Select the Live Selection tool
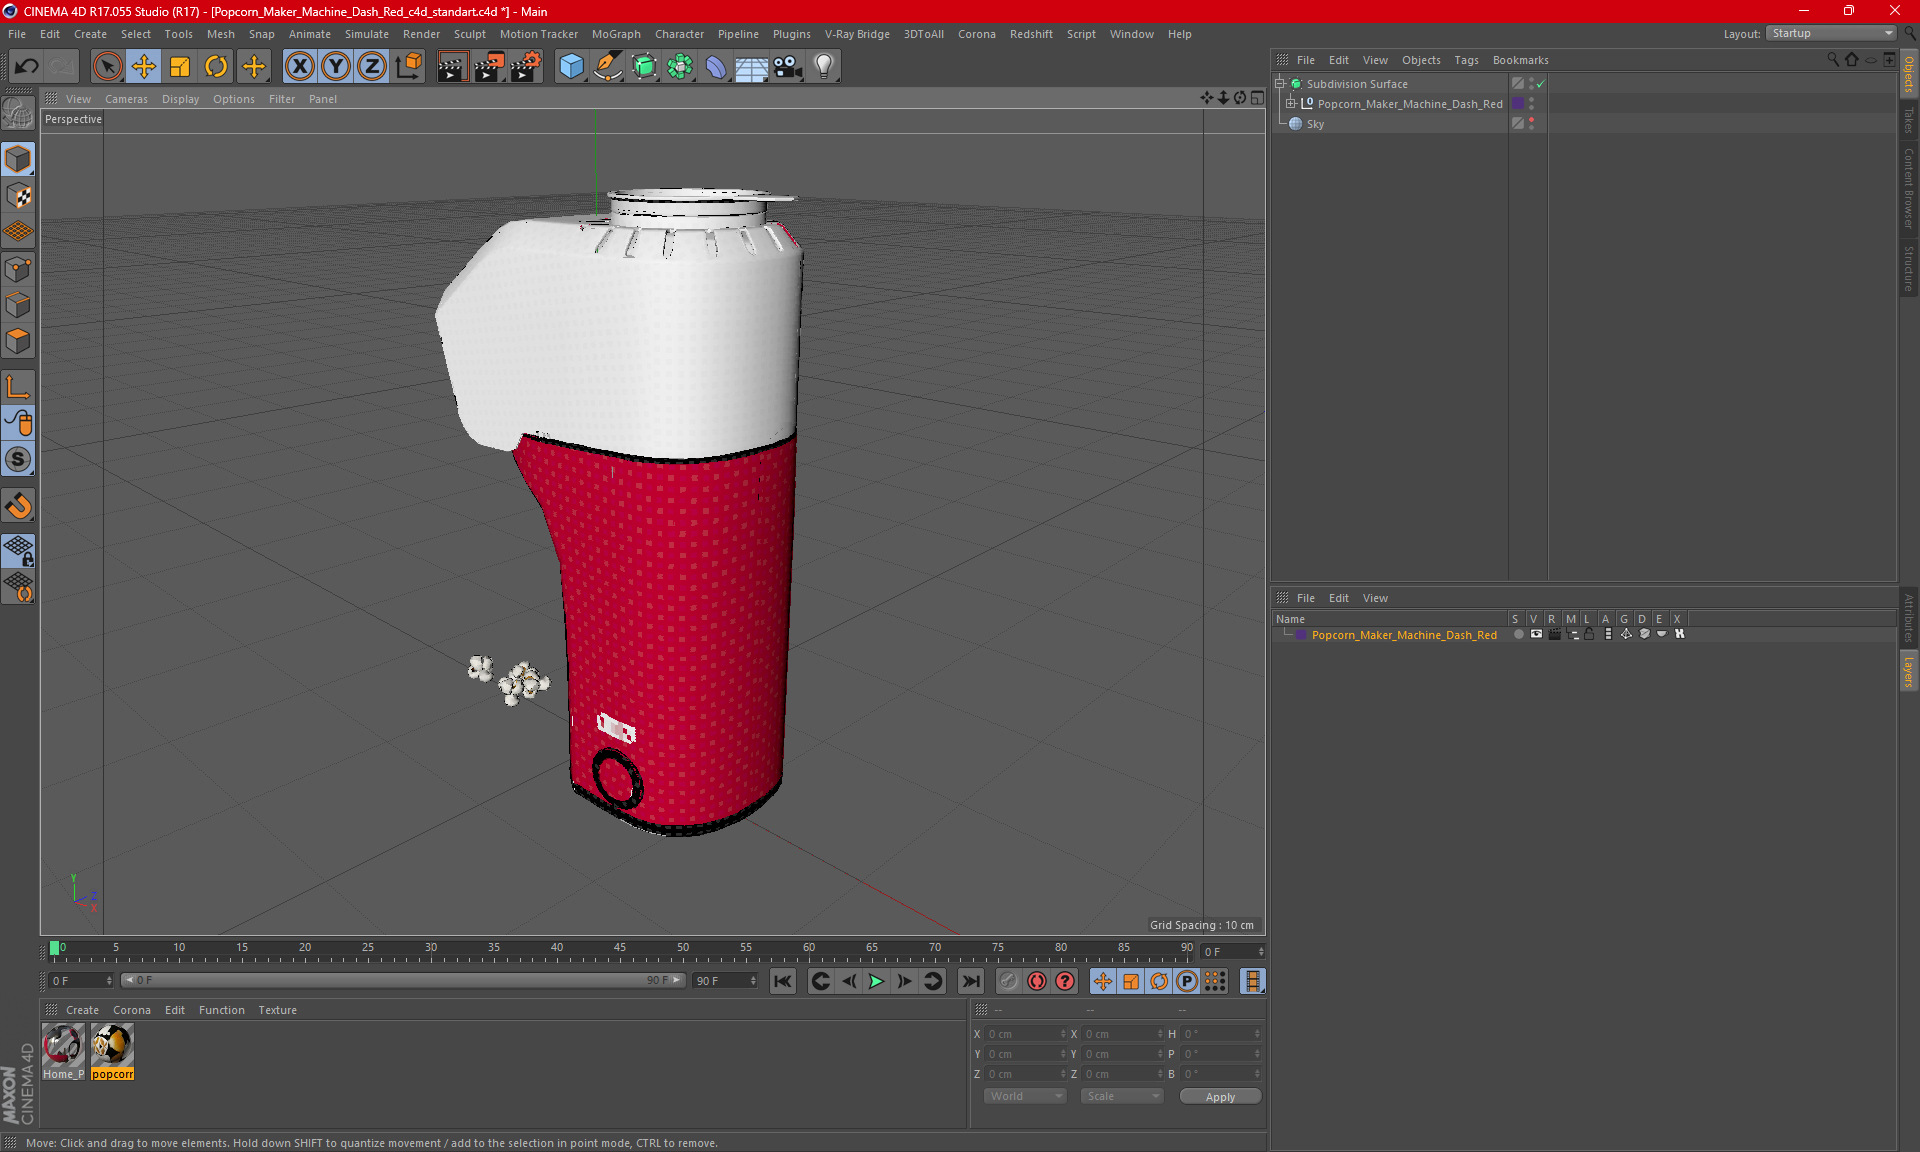Image resolution: width=1920 pixels, height=1152 pixels. (x=107, y=67)
